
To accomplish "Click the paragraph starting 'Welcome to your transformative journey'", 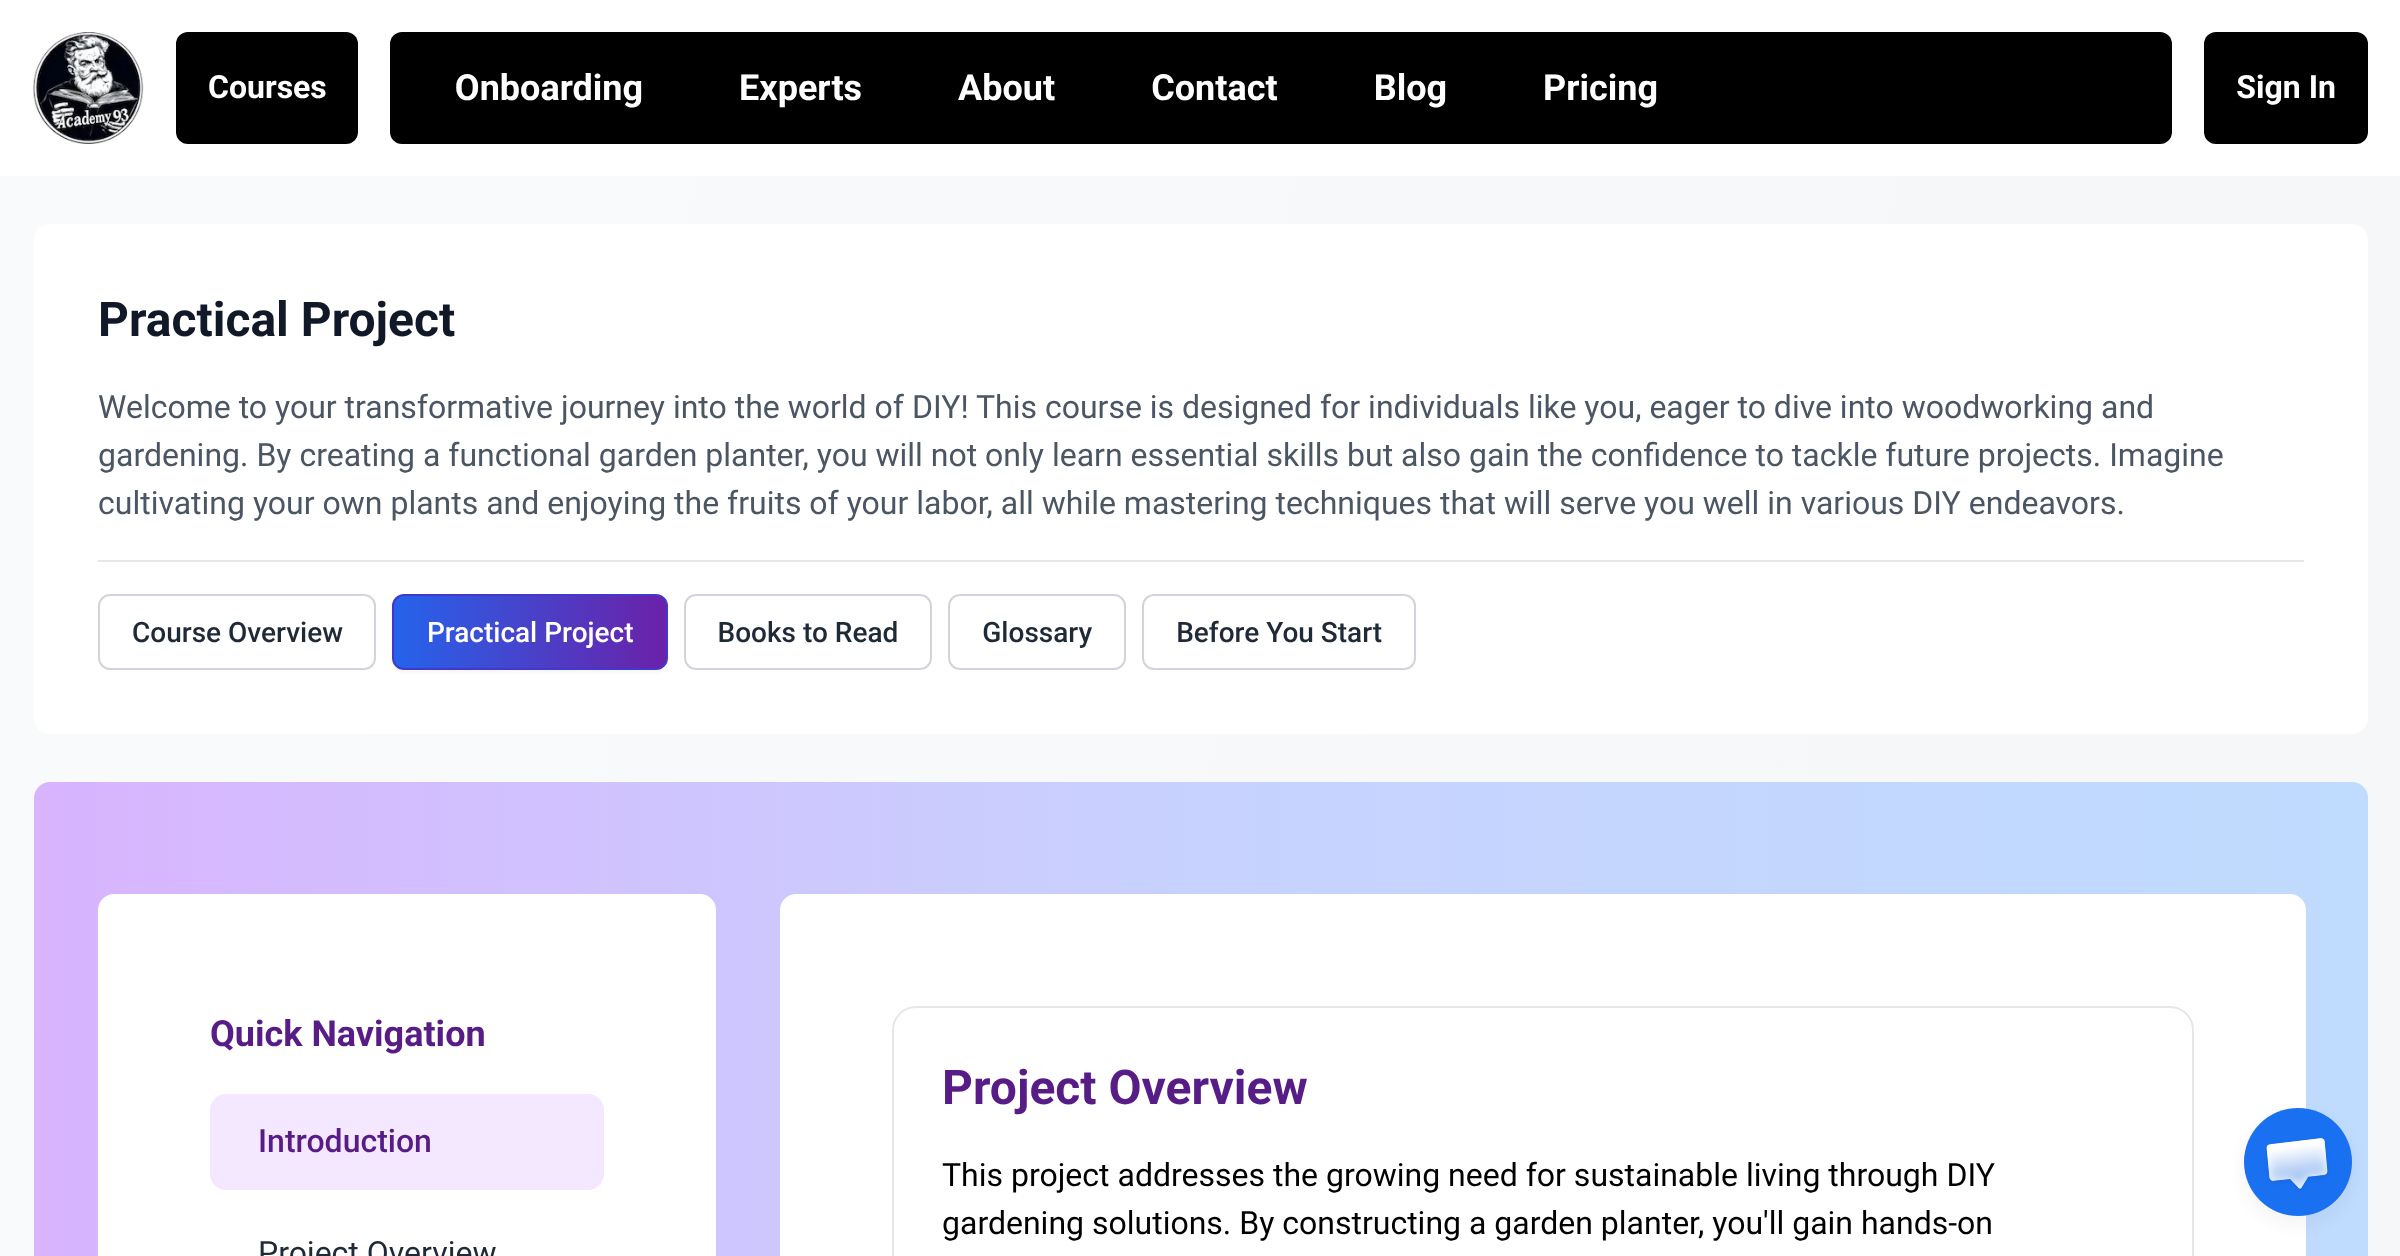I will click(x=1161, y=455).
